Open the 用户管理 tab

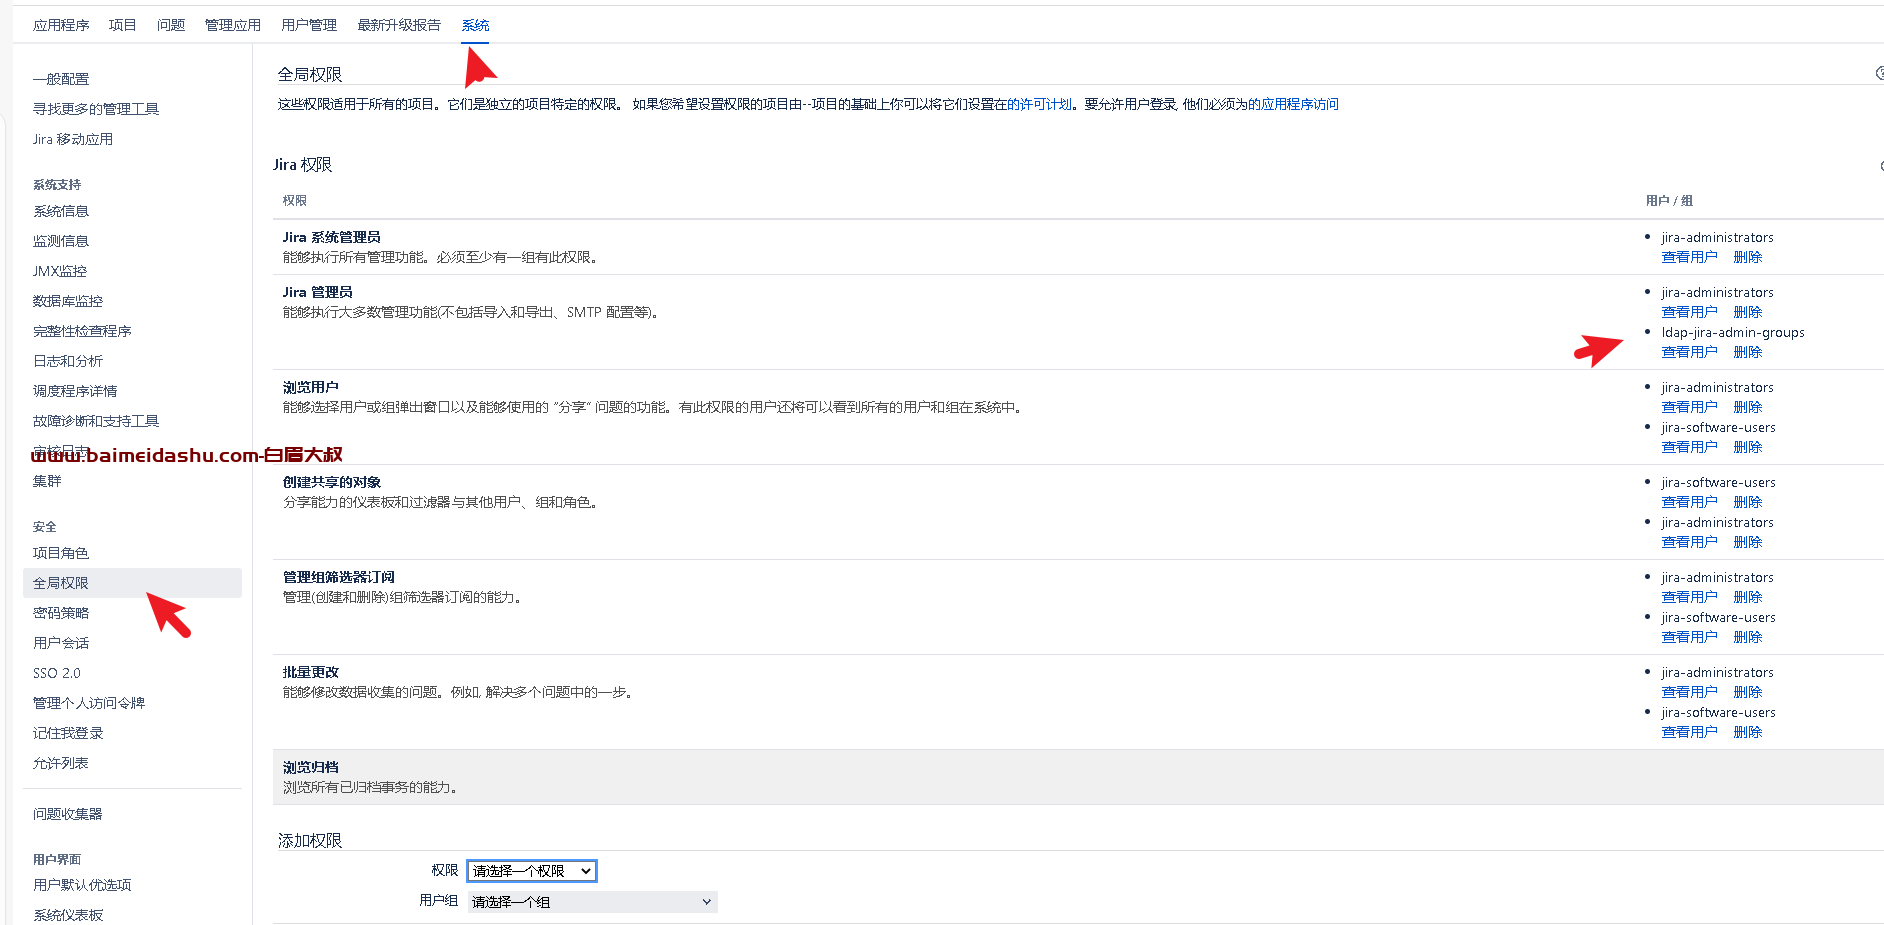click(309, 25)
